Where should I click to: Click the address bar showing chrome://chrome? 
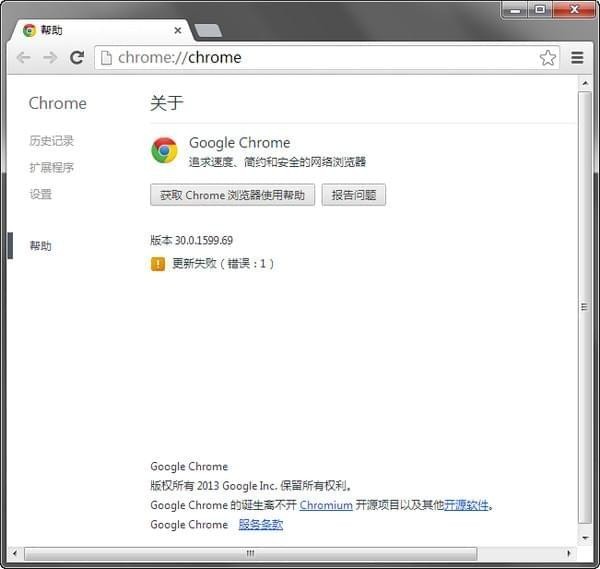tap(320, 58)
